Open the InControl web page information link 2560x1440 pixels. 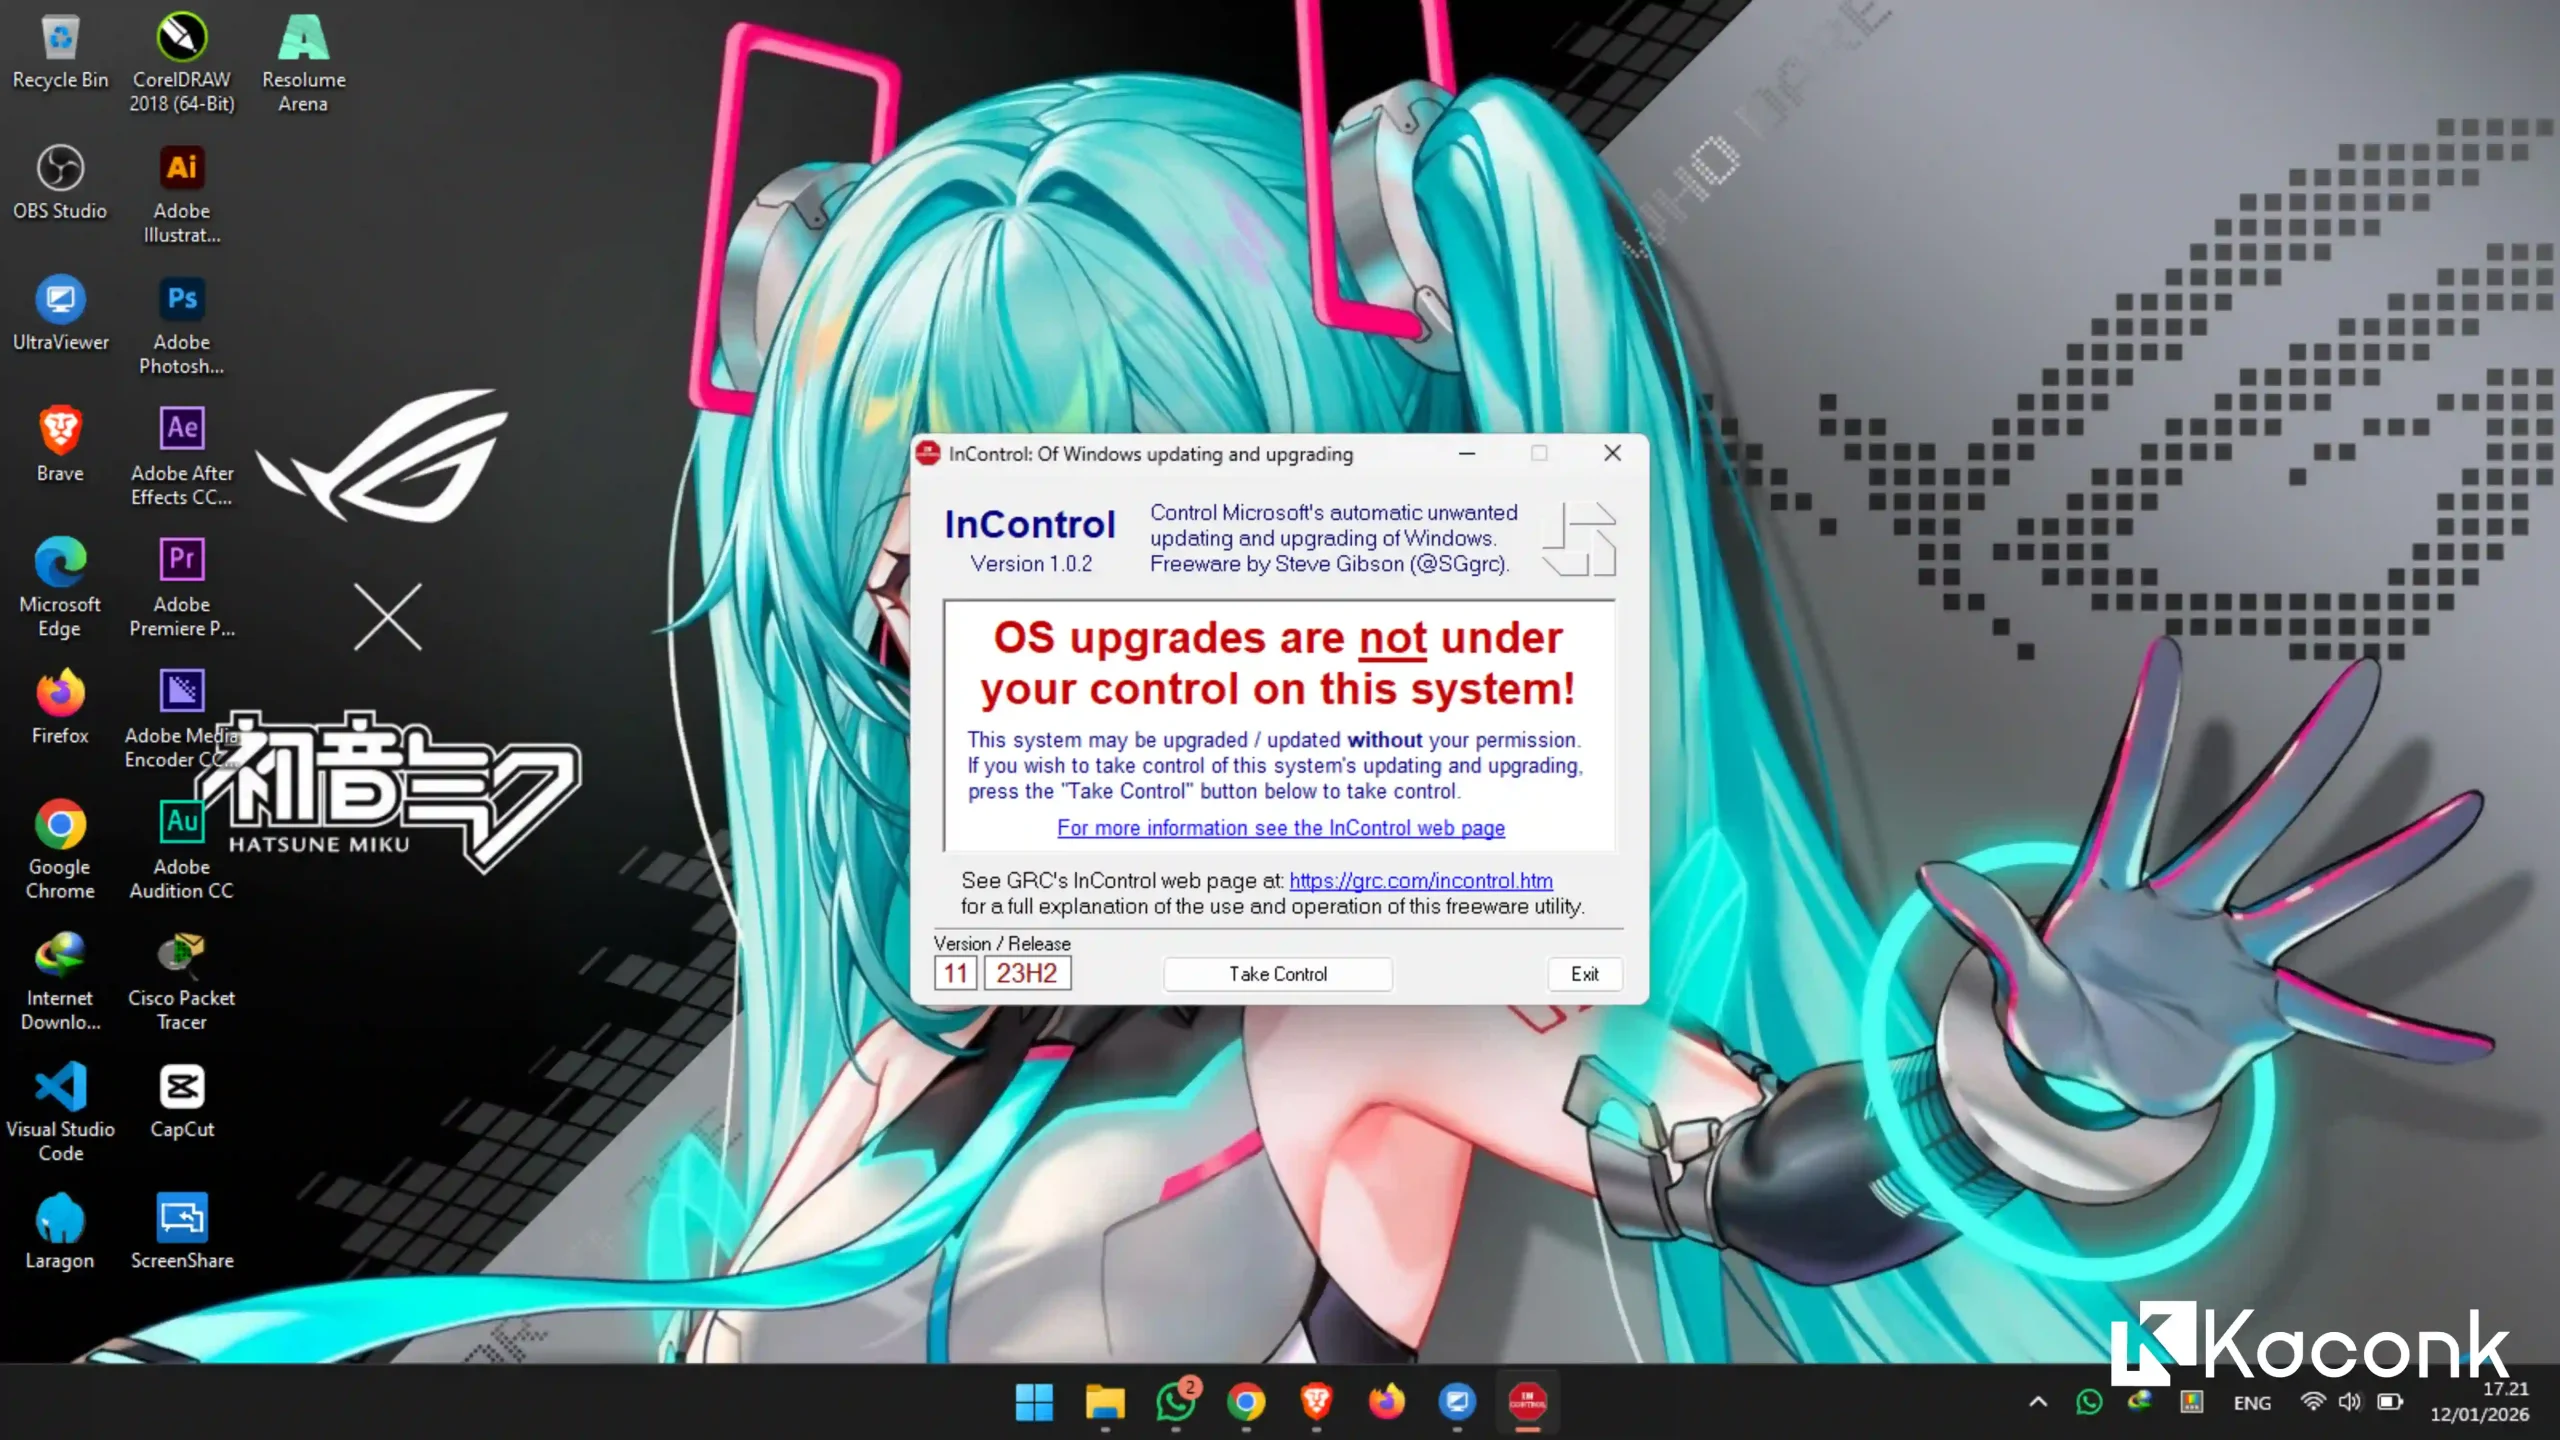pos(1281,827)
